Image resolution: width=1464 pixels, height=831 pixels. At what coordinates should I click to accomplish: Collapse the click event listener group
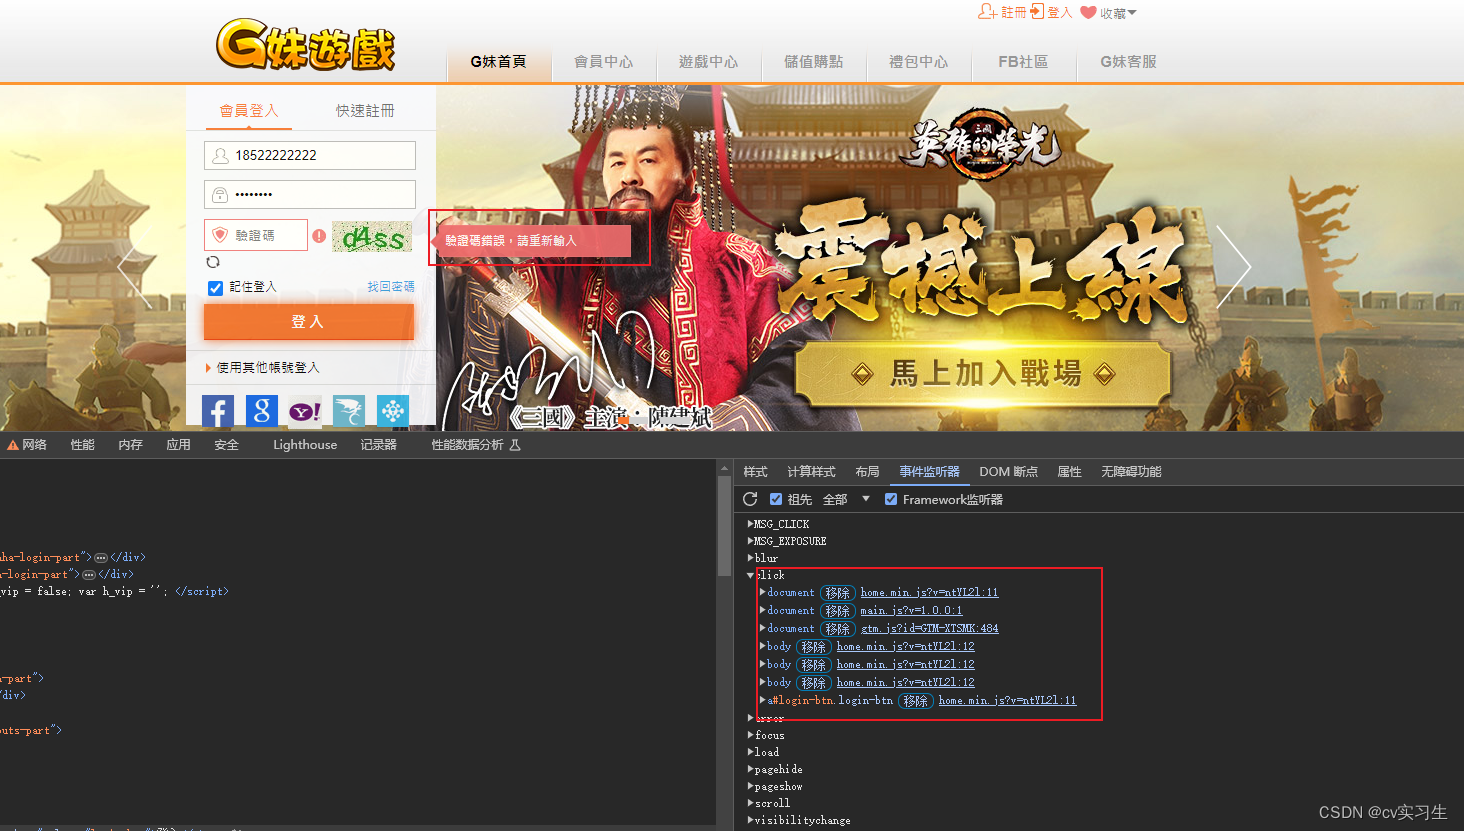click(x=750, y=575)
